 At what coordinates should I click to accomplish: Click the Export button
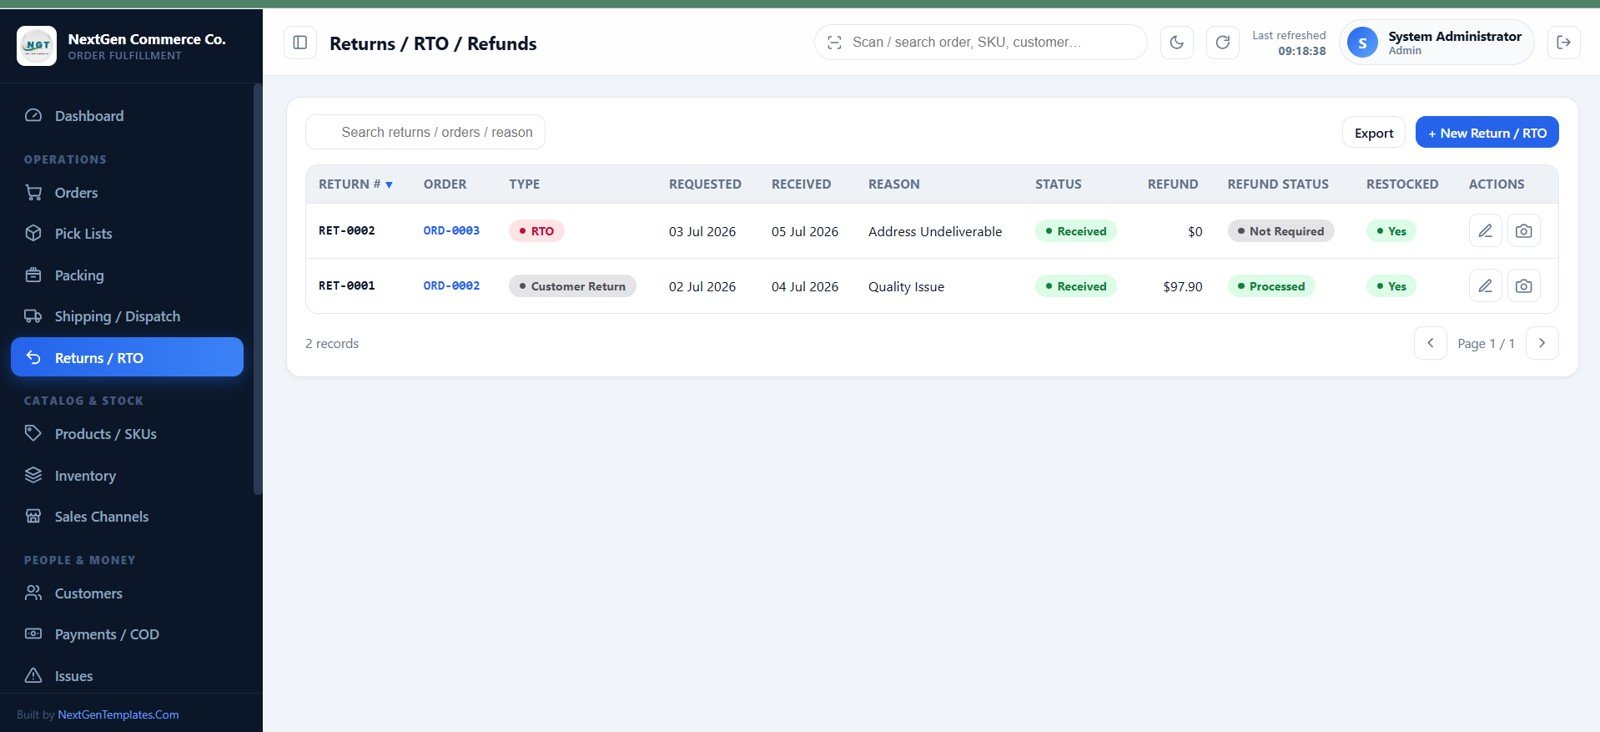pos(1373,133)
